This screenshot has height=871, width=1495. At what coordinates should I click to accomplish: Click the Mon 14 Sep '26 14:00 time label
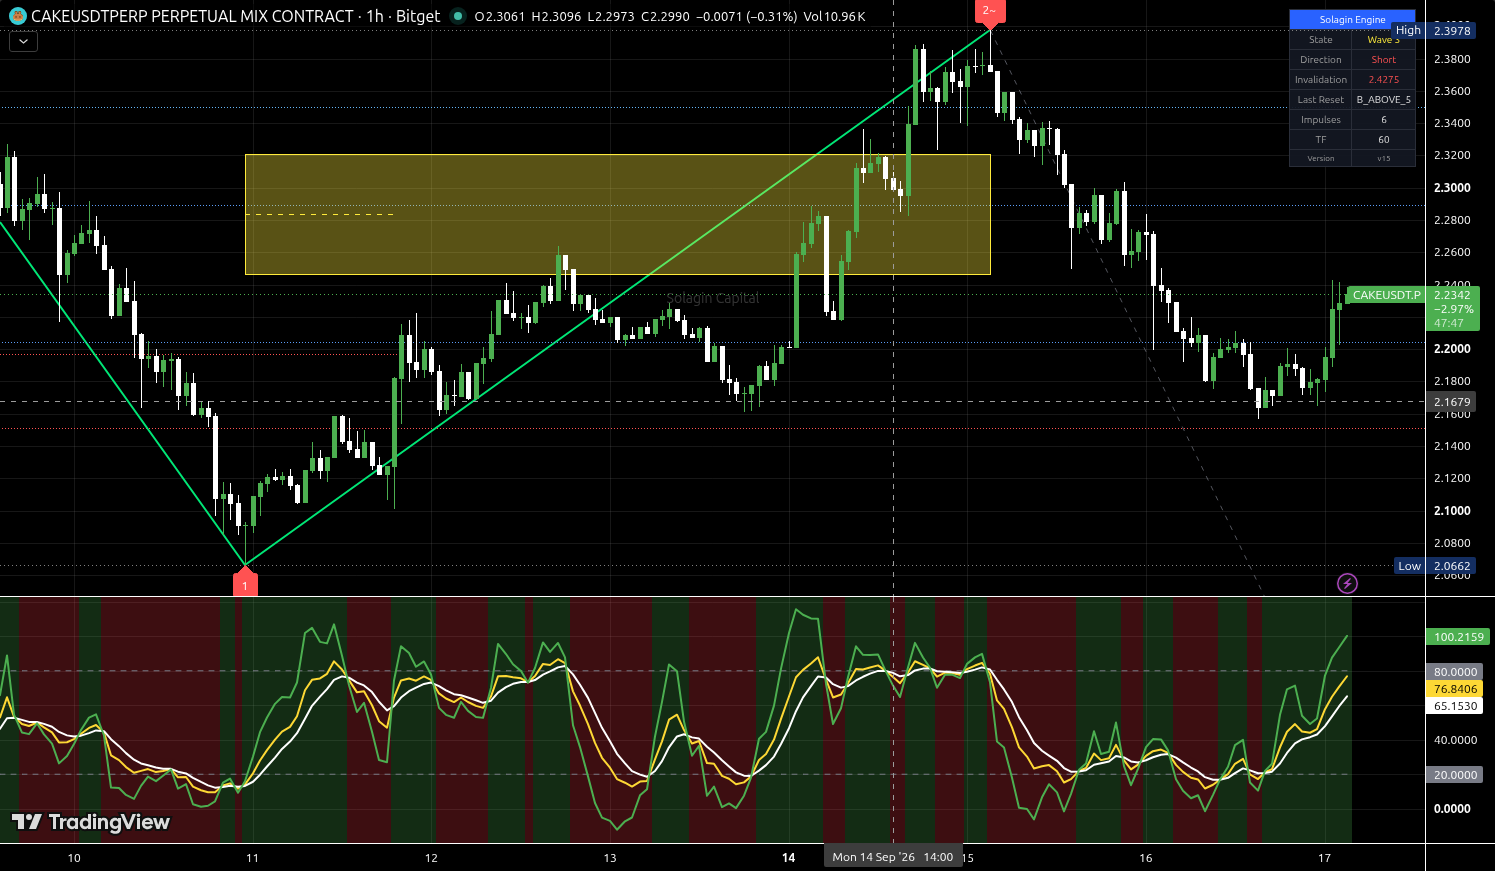[x=893, y=857]
